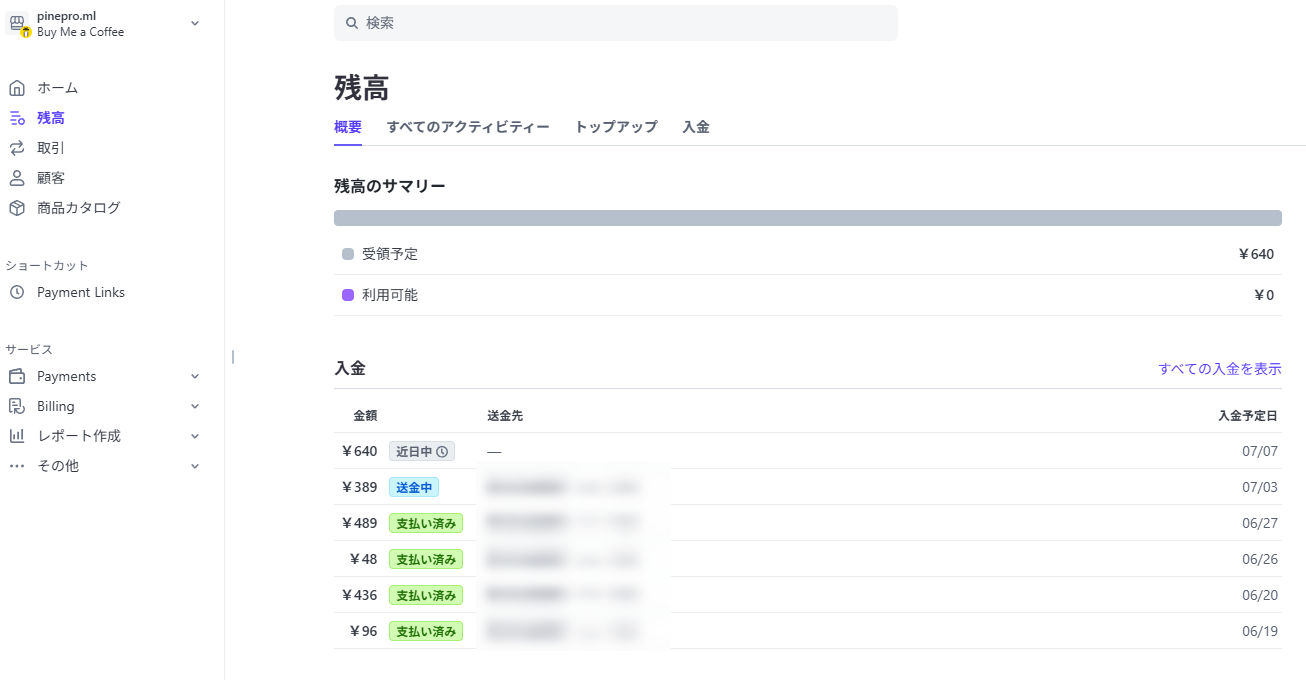Click the 商品カタログ box icon

(x=16, y=208)
